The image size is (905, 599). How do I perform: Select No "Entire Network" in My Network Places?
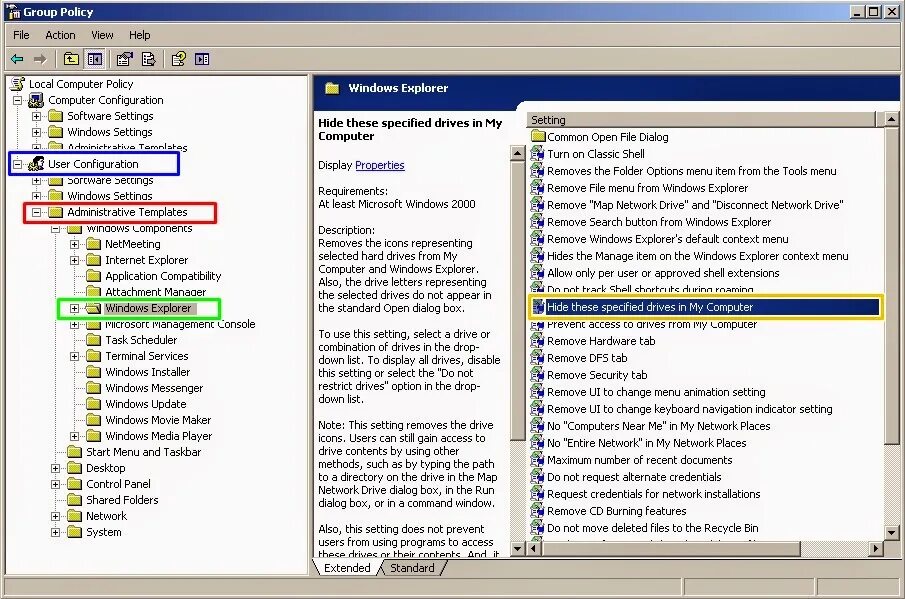point(646,443)
